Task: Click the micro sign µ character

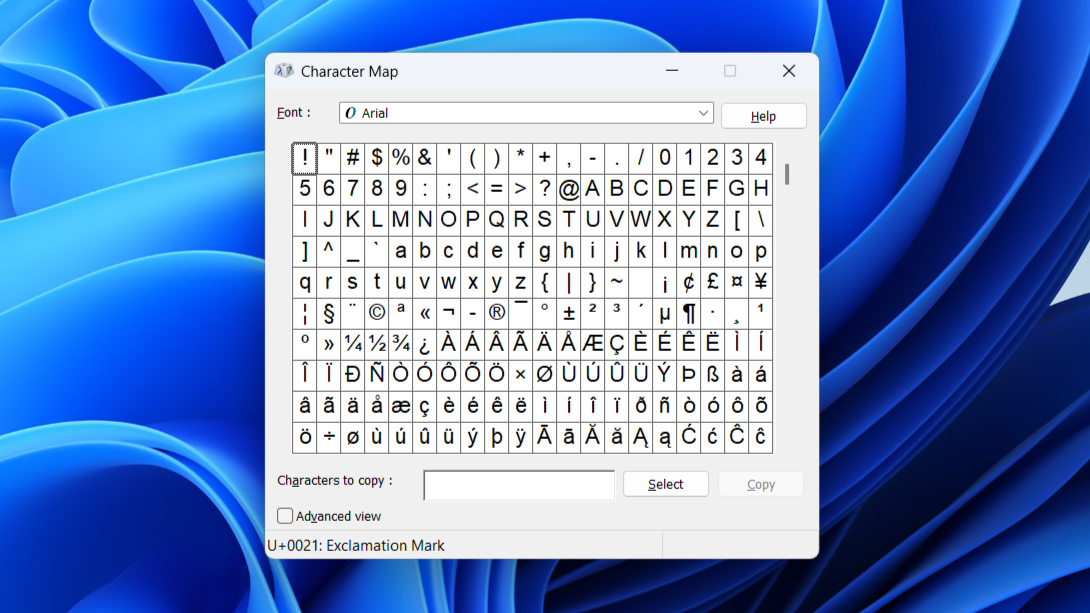Action: tap(665, 313)
